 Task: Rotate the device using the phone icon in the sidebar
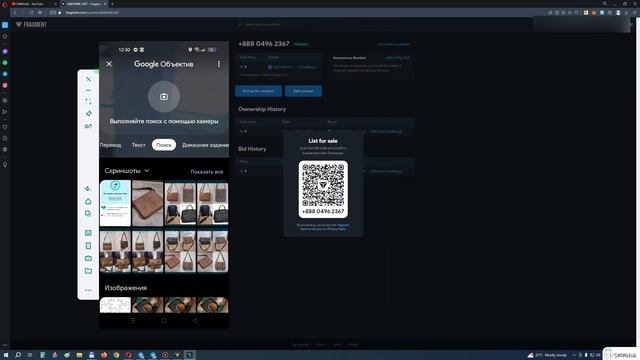(88, 246)
